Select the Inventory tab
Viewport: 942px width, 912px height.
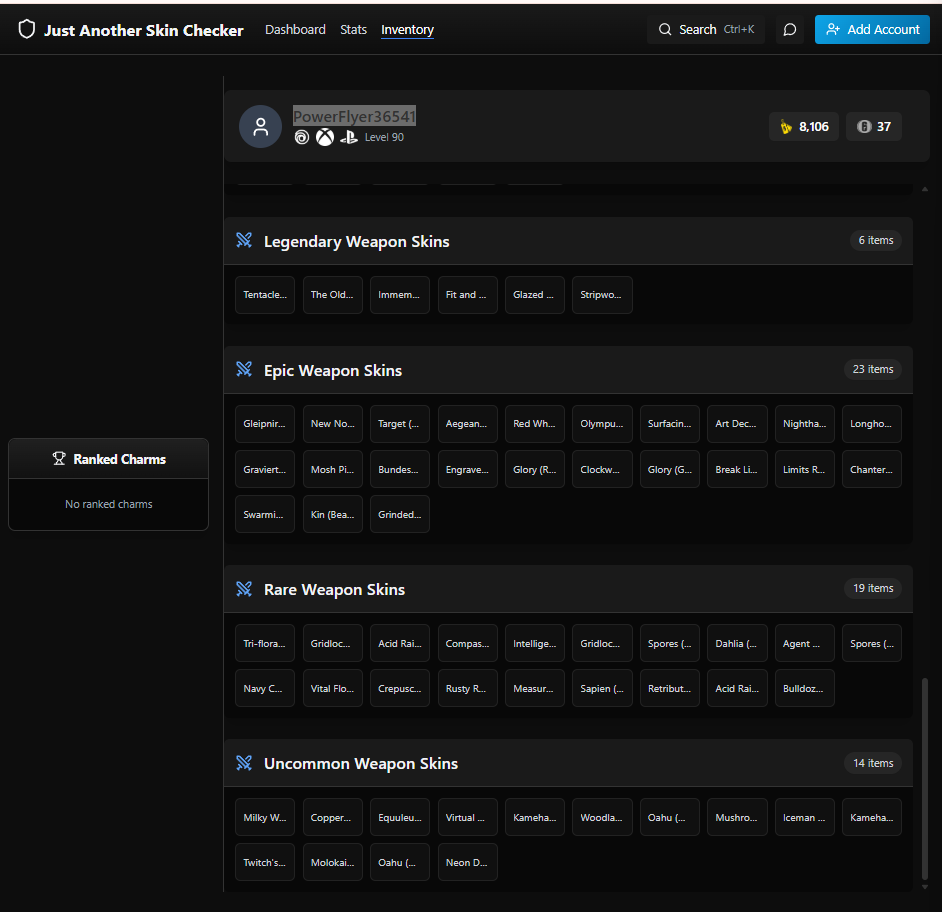tap(407, 29)
